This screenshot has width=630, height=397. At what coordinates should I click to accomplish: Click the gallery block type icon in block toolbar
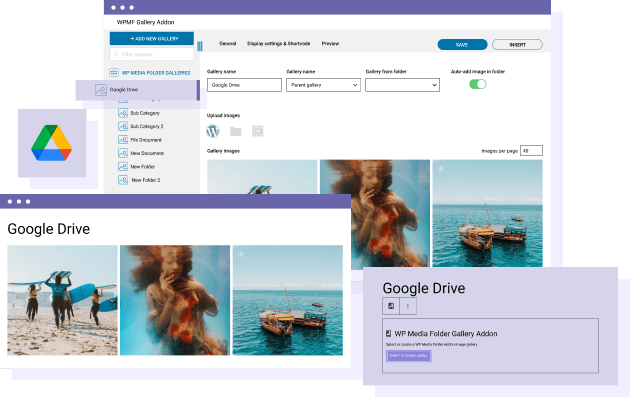391,306
